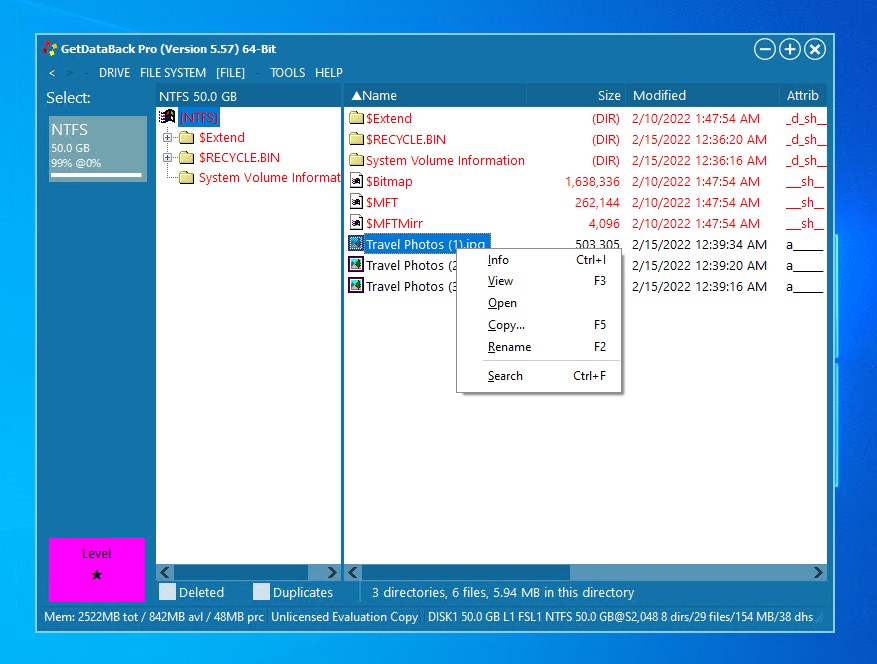Expand the $RECYCLE.BIN tree node
This screenshot has width=877, height=664.
(168, 158)
